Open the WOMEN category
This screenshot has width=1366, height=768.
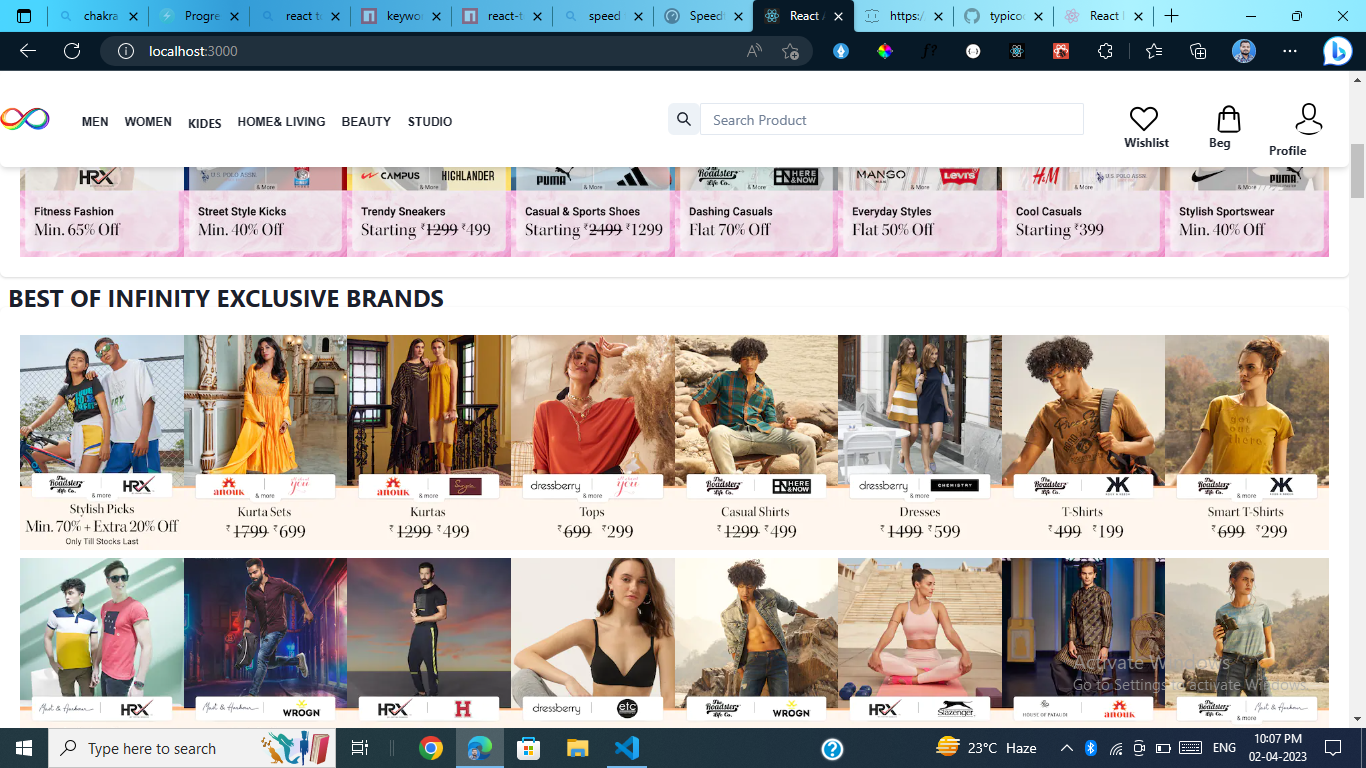[x=148, y=122]
